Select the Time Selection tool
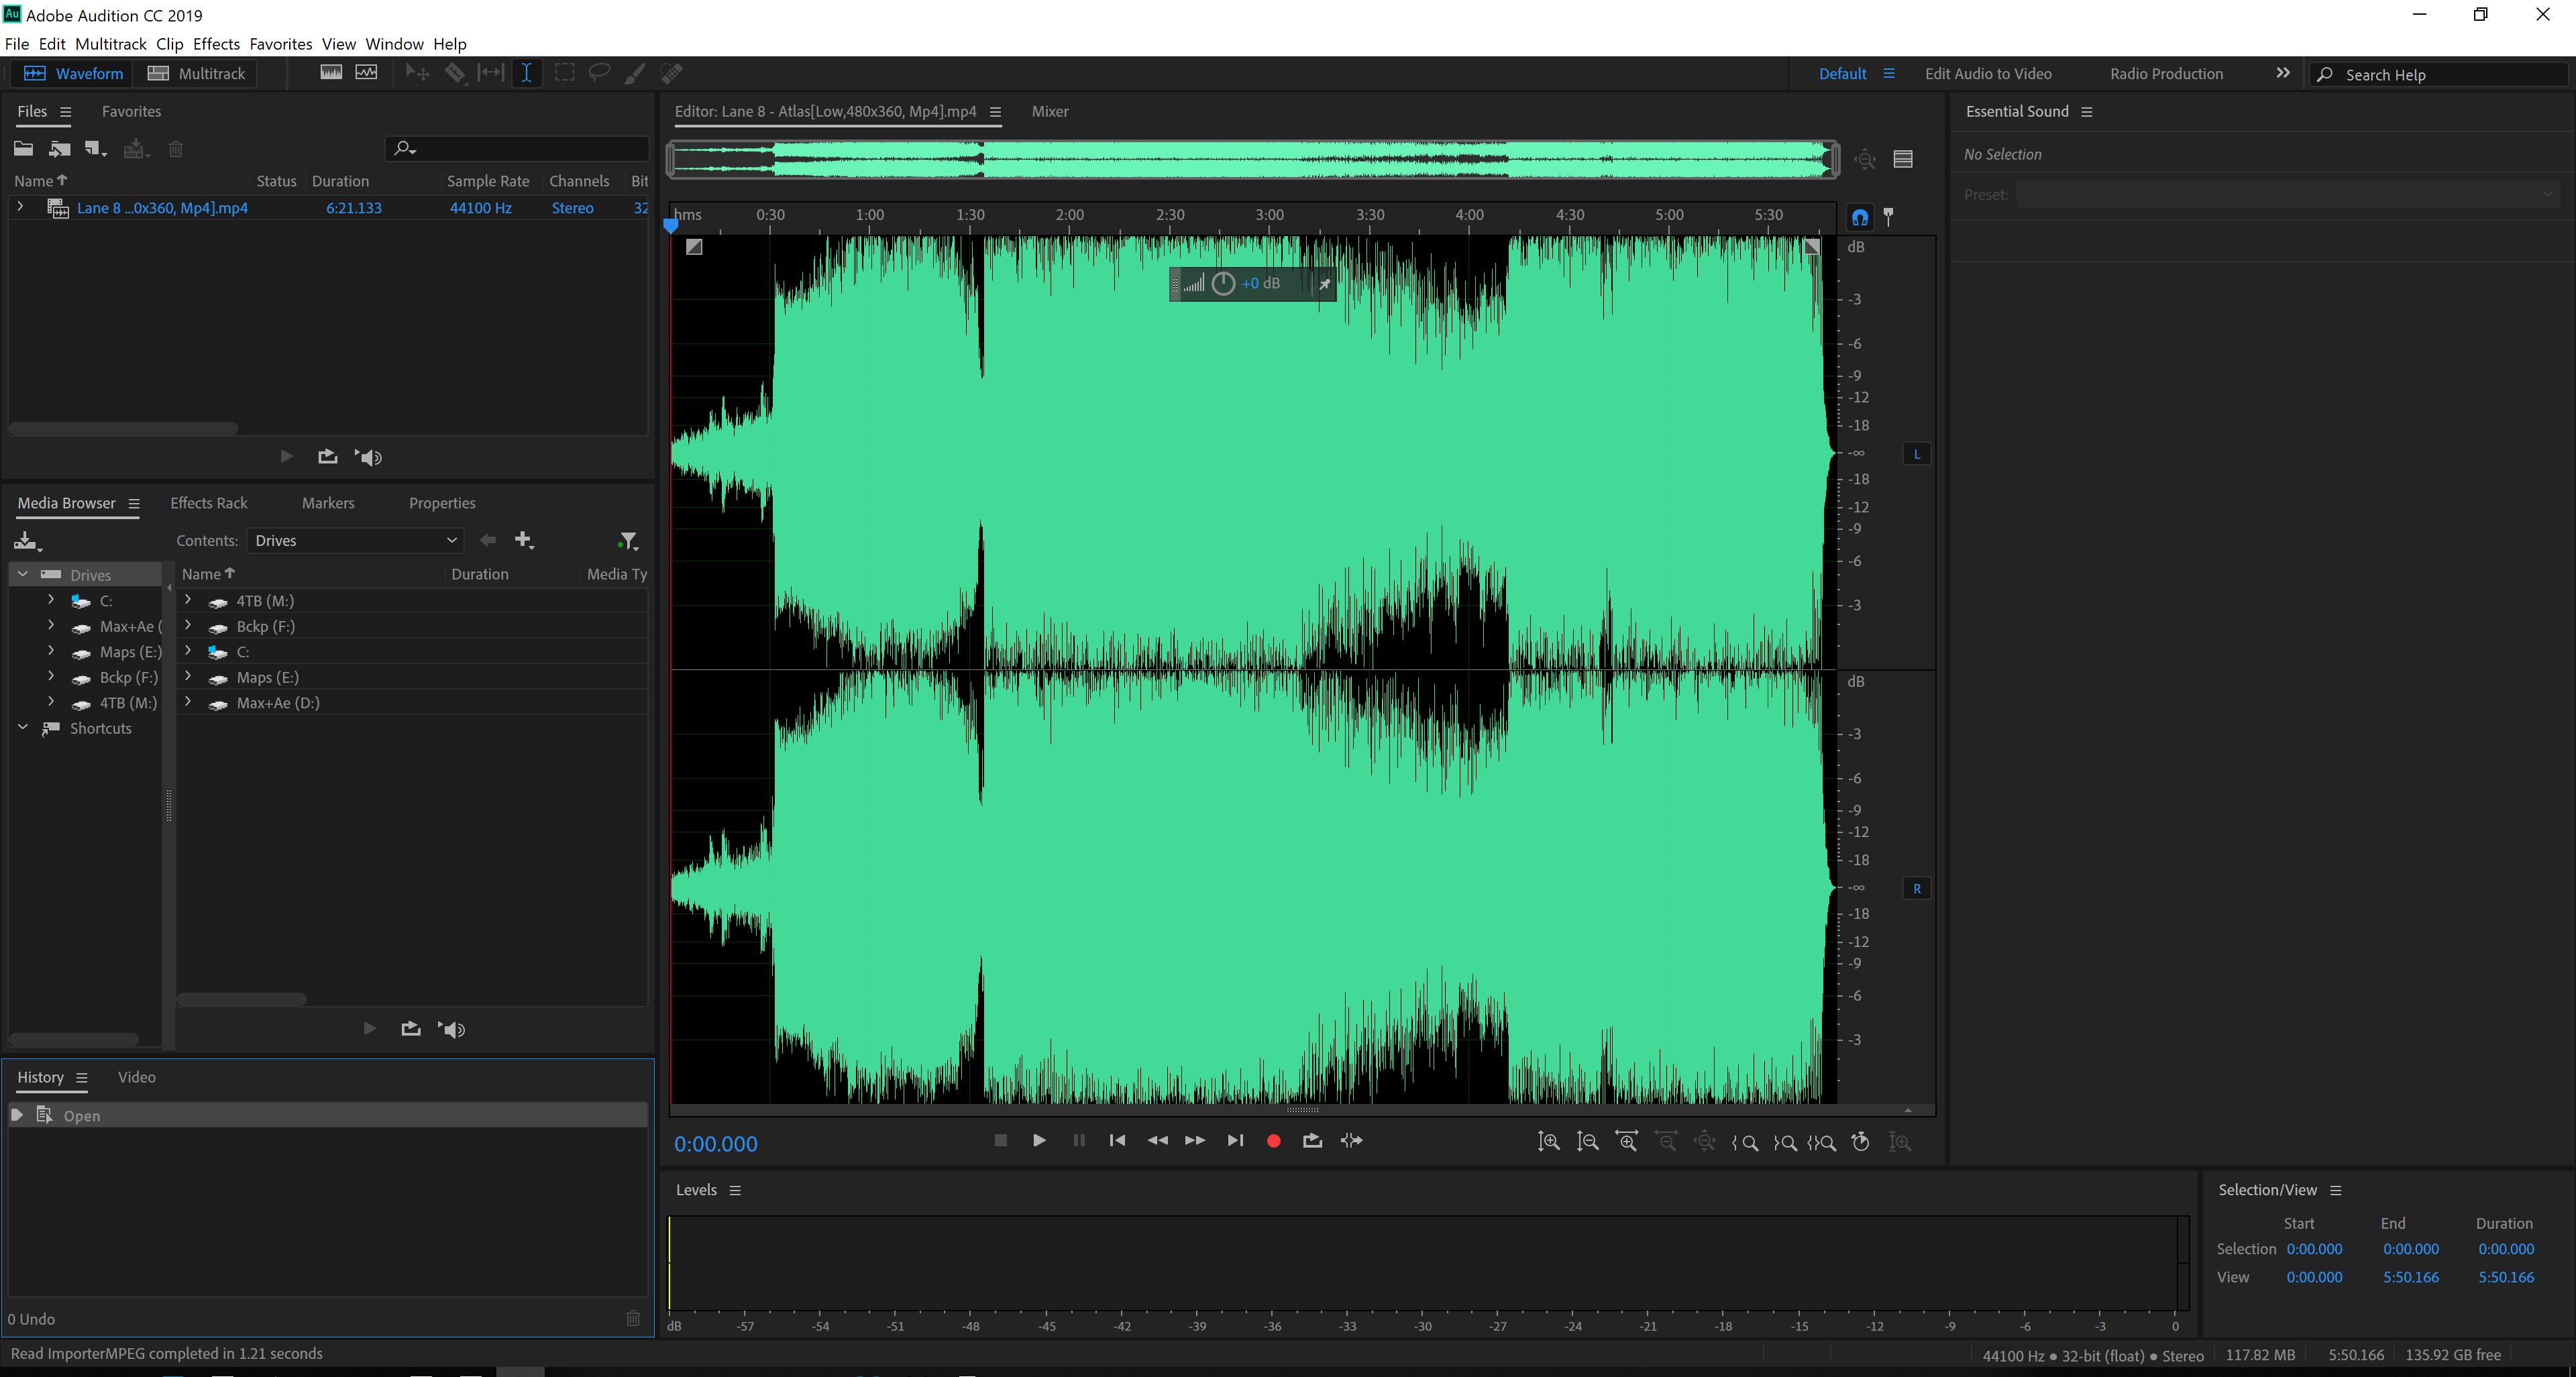This screenshot has width=2576, height=1377. point(526,73)
